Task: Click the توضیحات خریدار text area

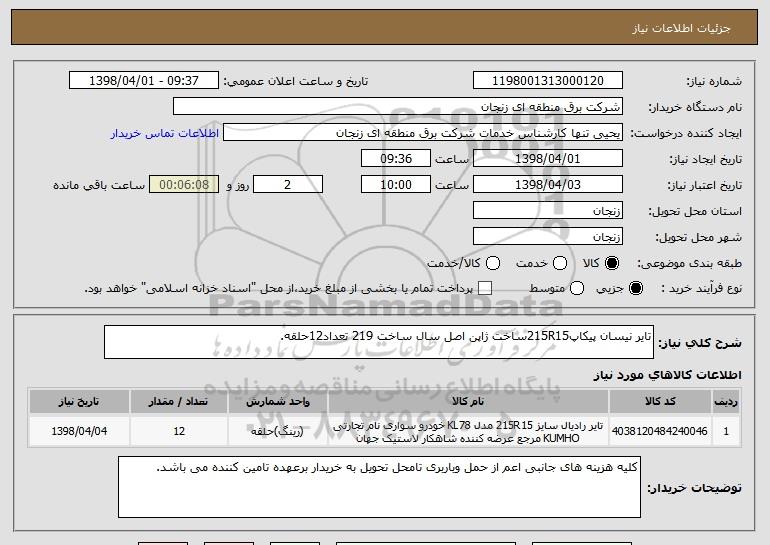Action: pos(379,487)
